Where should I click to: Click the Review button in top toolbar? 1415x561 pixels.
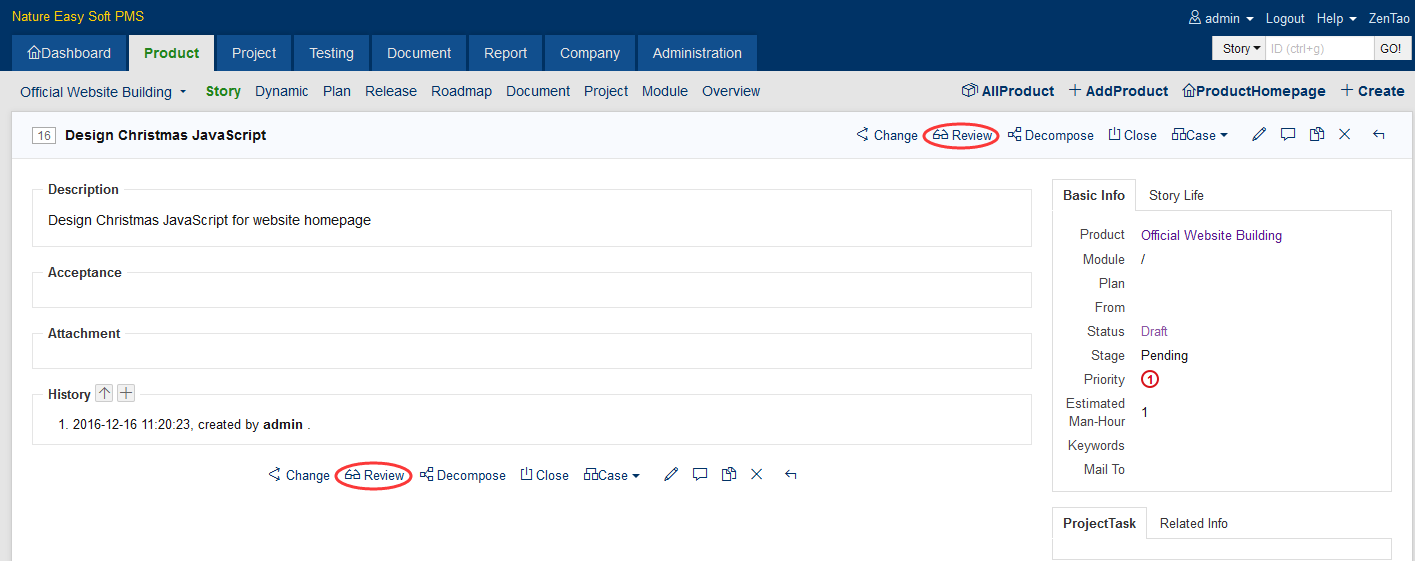[x=962, y=135]
